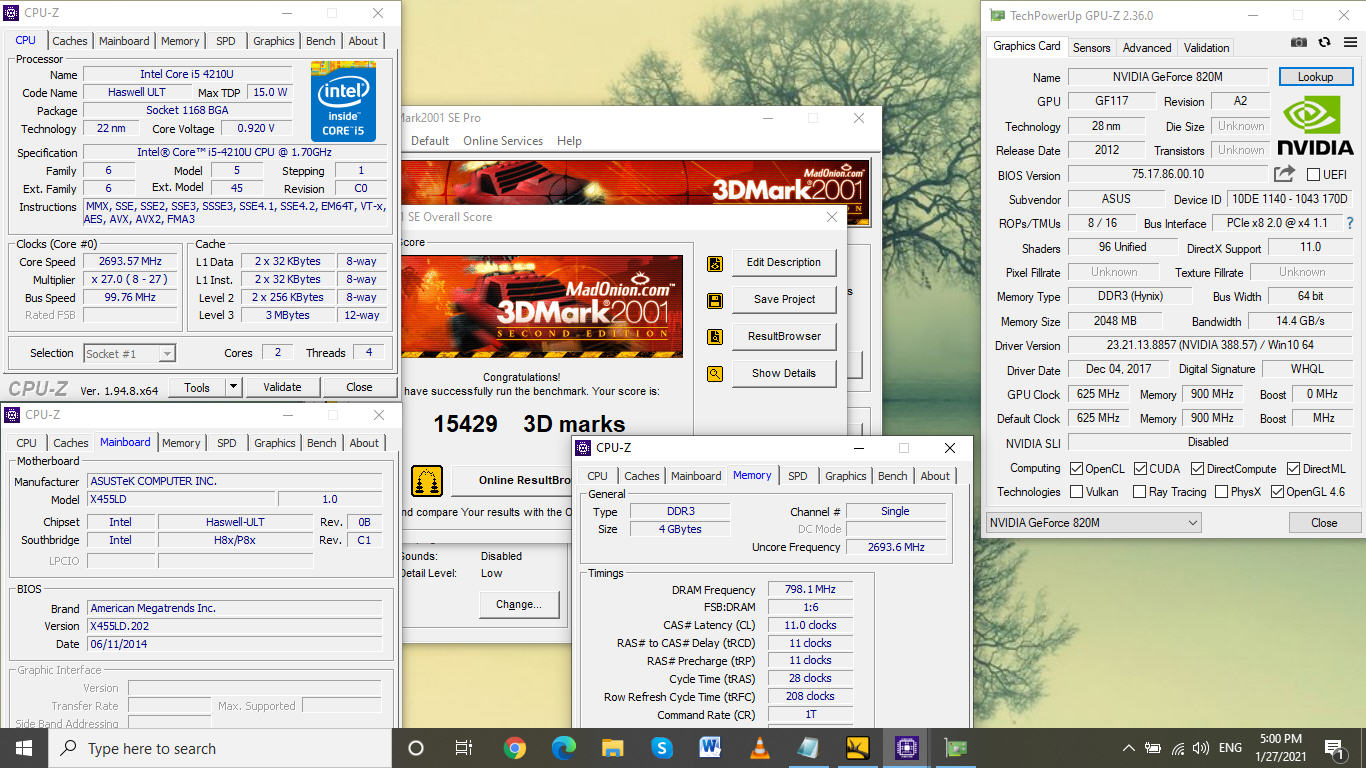Click the Change... button in 3DMark
This screenshot has width=1366, height=768.
click(518, 604)
